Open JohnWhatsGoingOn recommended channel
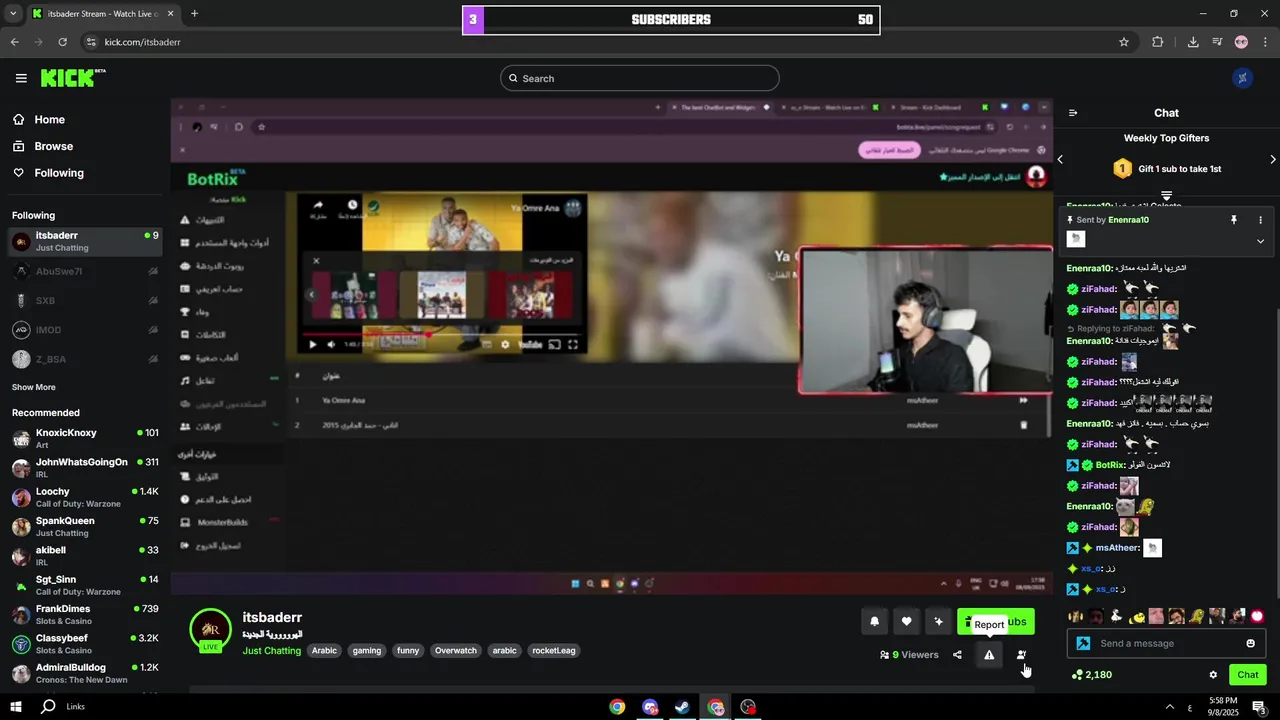1280x720 pixels. 85,467
